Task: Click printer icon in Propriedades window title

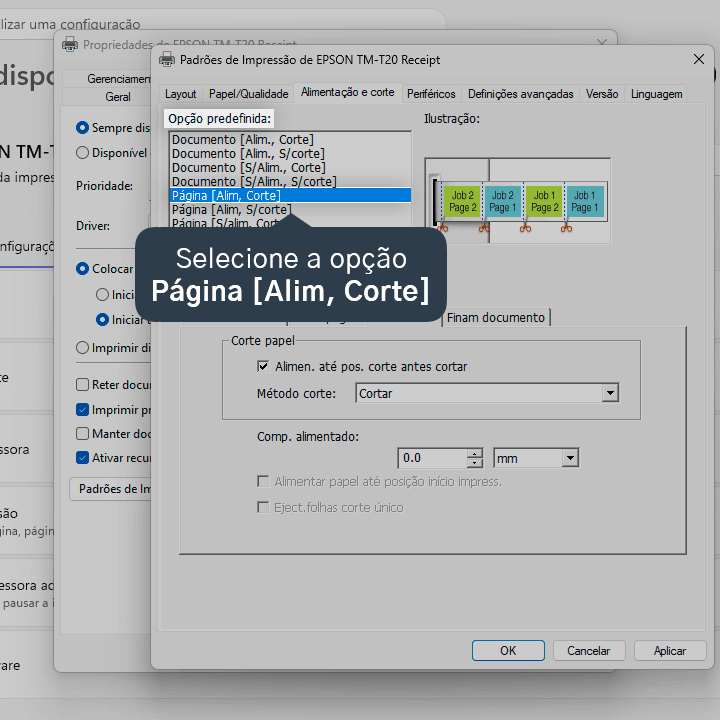Action: point(70,45)
